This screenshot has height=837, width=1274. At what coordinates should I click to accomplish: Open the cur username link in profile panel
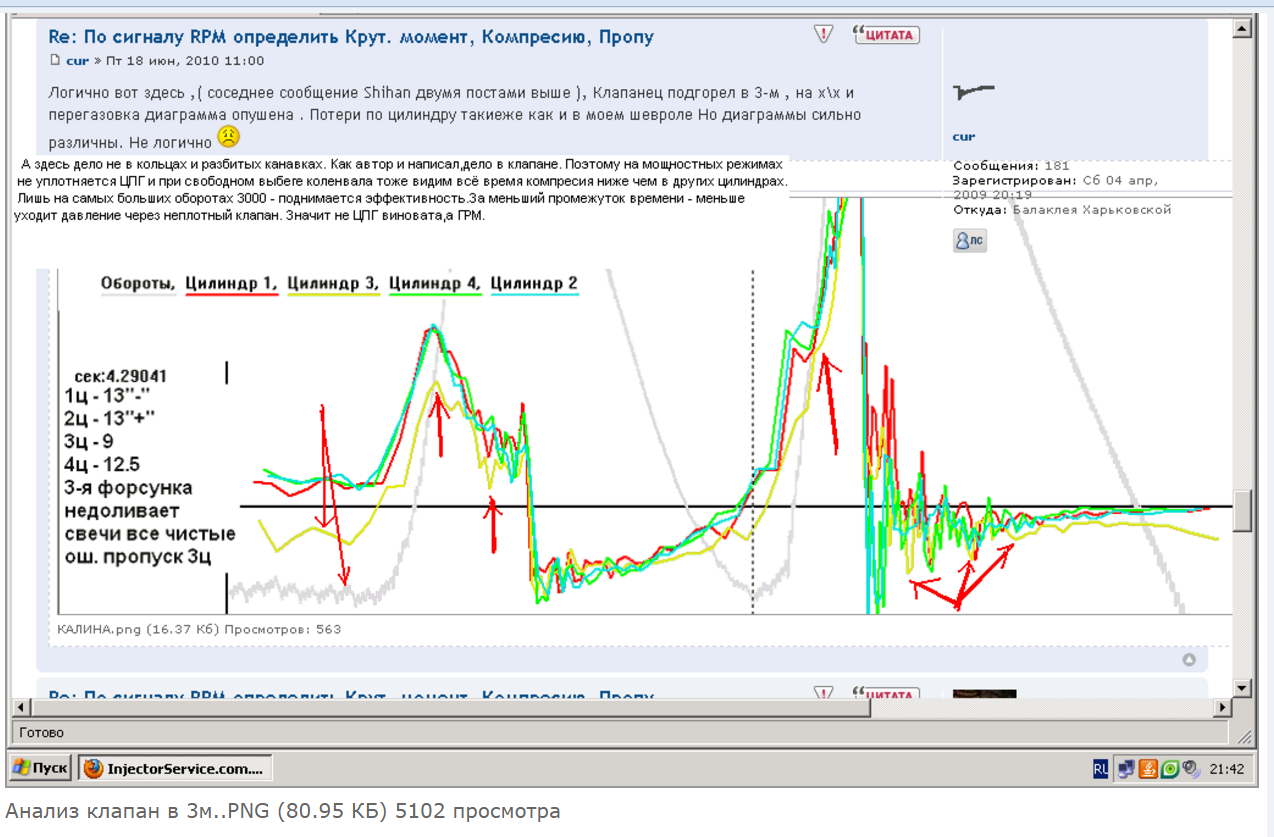[x=964, y=136]
